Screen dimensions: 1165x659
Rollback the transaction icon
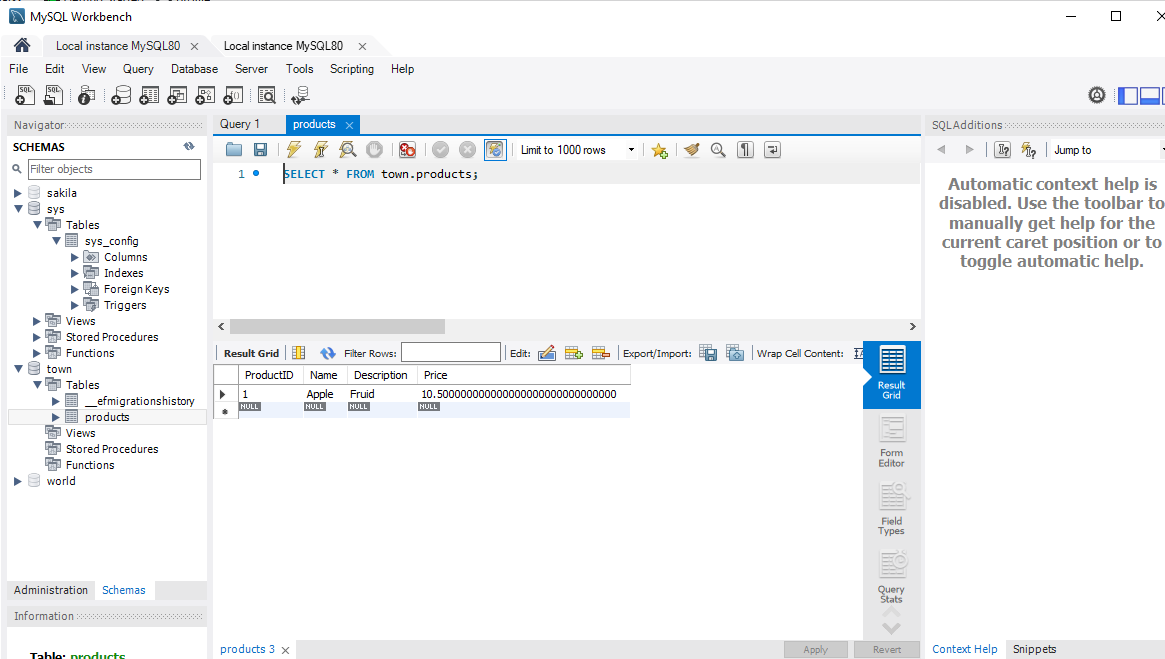467,149
